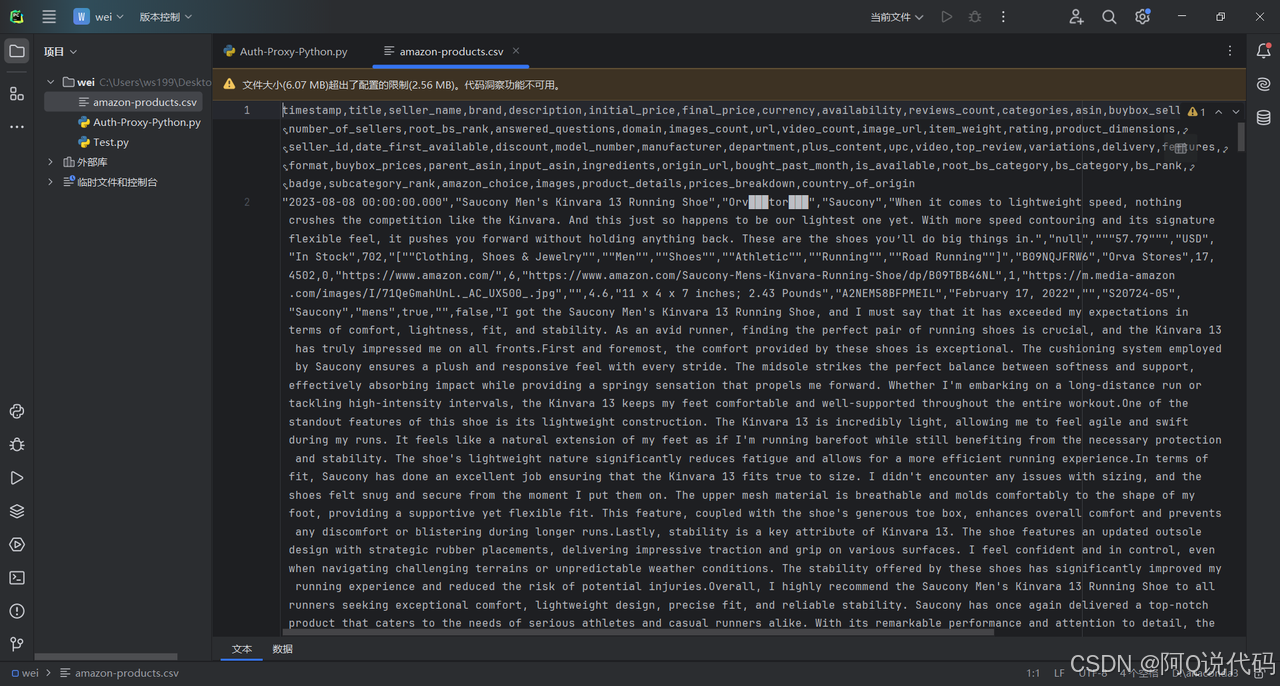Expand the 临时文件和控制台 scratches node

(x=51, y=182)
